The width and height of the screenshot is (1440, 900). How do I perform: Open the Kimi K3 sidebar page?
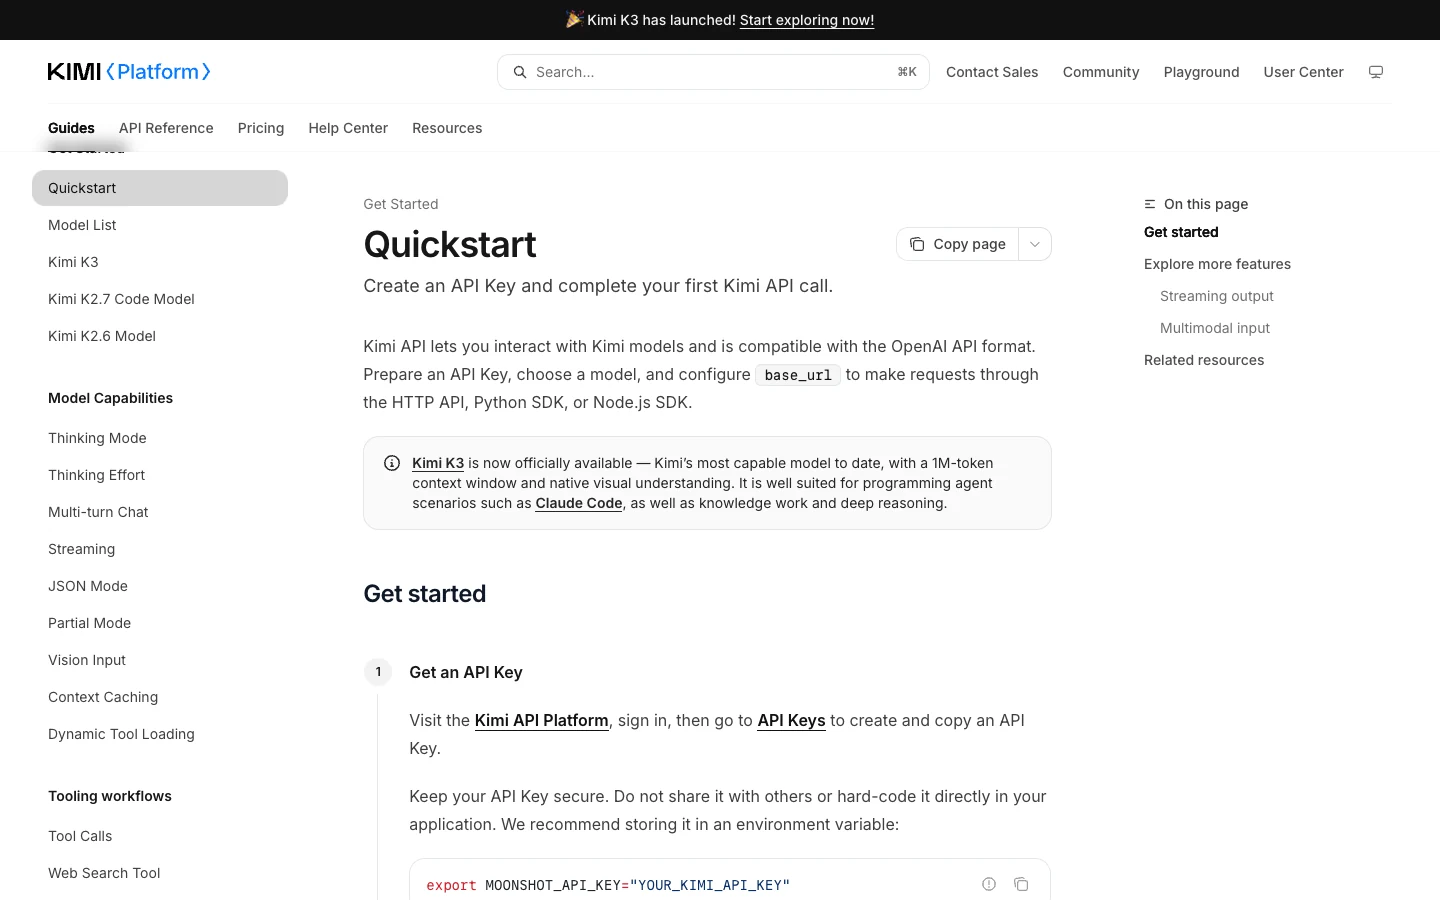pos(73,262)
